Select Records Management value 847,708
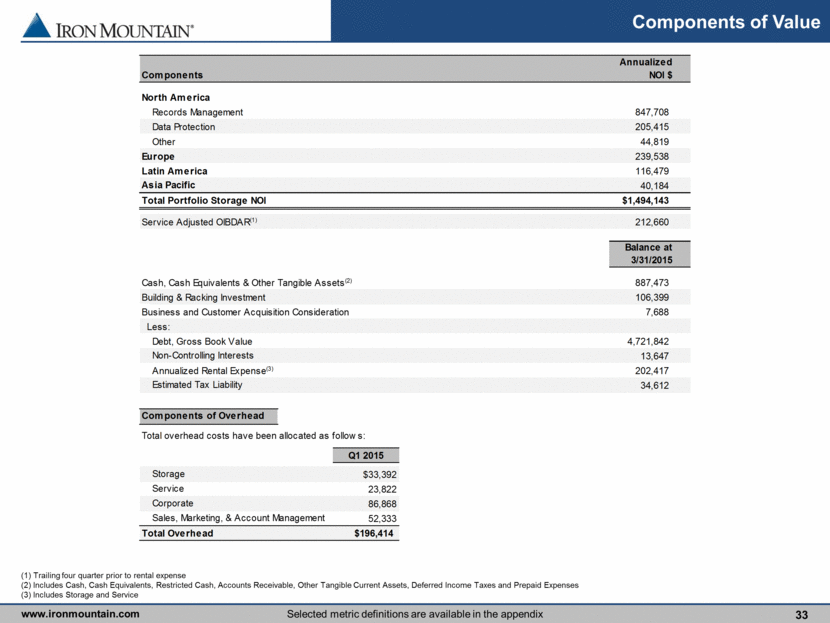This screenshot has width=830, height=623. tap(652, 112)
